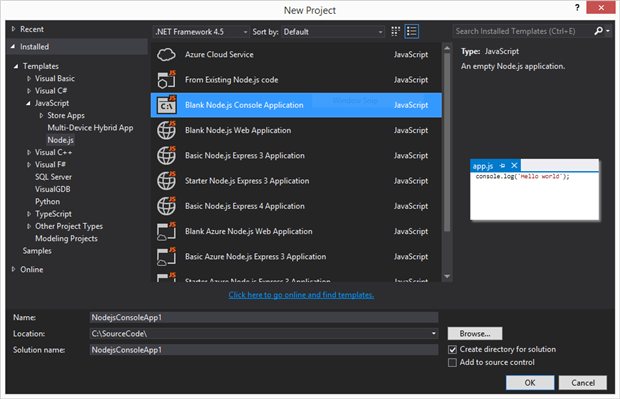Switch to medium icons list view
The height and width of the screenshot is (399, 620).
pyautogui.click(x=412, y=31)
